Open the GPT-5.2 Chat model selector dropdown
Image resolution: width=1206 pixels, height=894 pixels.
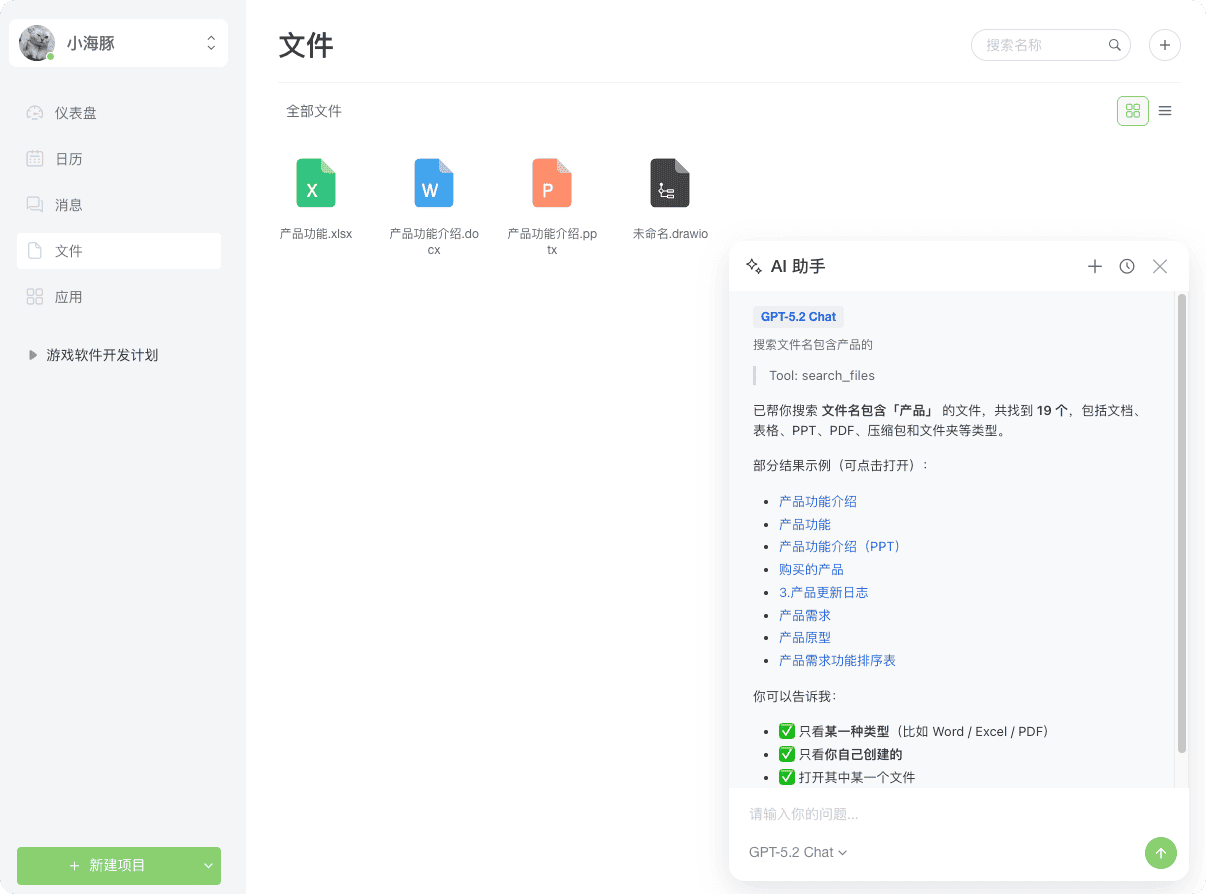pos(798,852)
